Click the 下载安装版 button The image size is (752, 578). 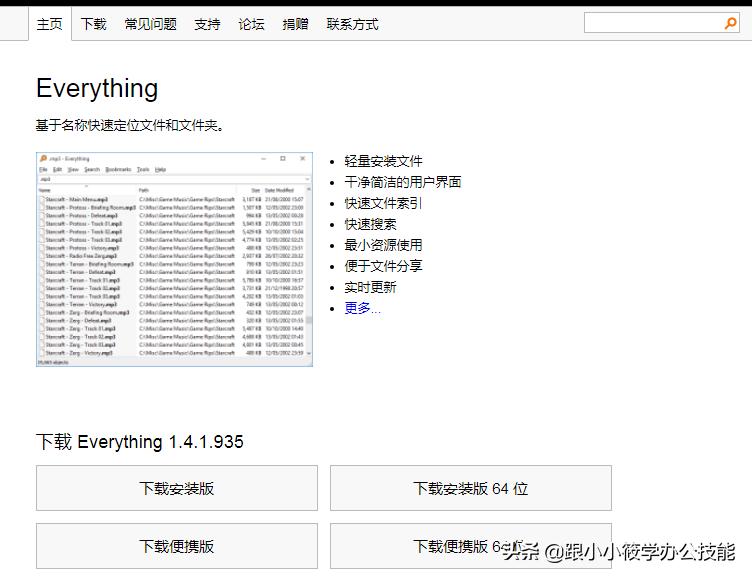pos(176,488)
